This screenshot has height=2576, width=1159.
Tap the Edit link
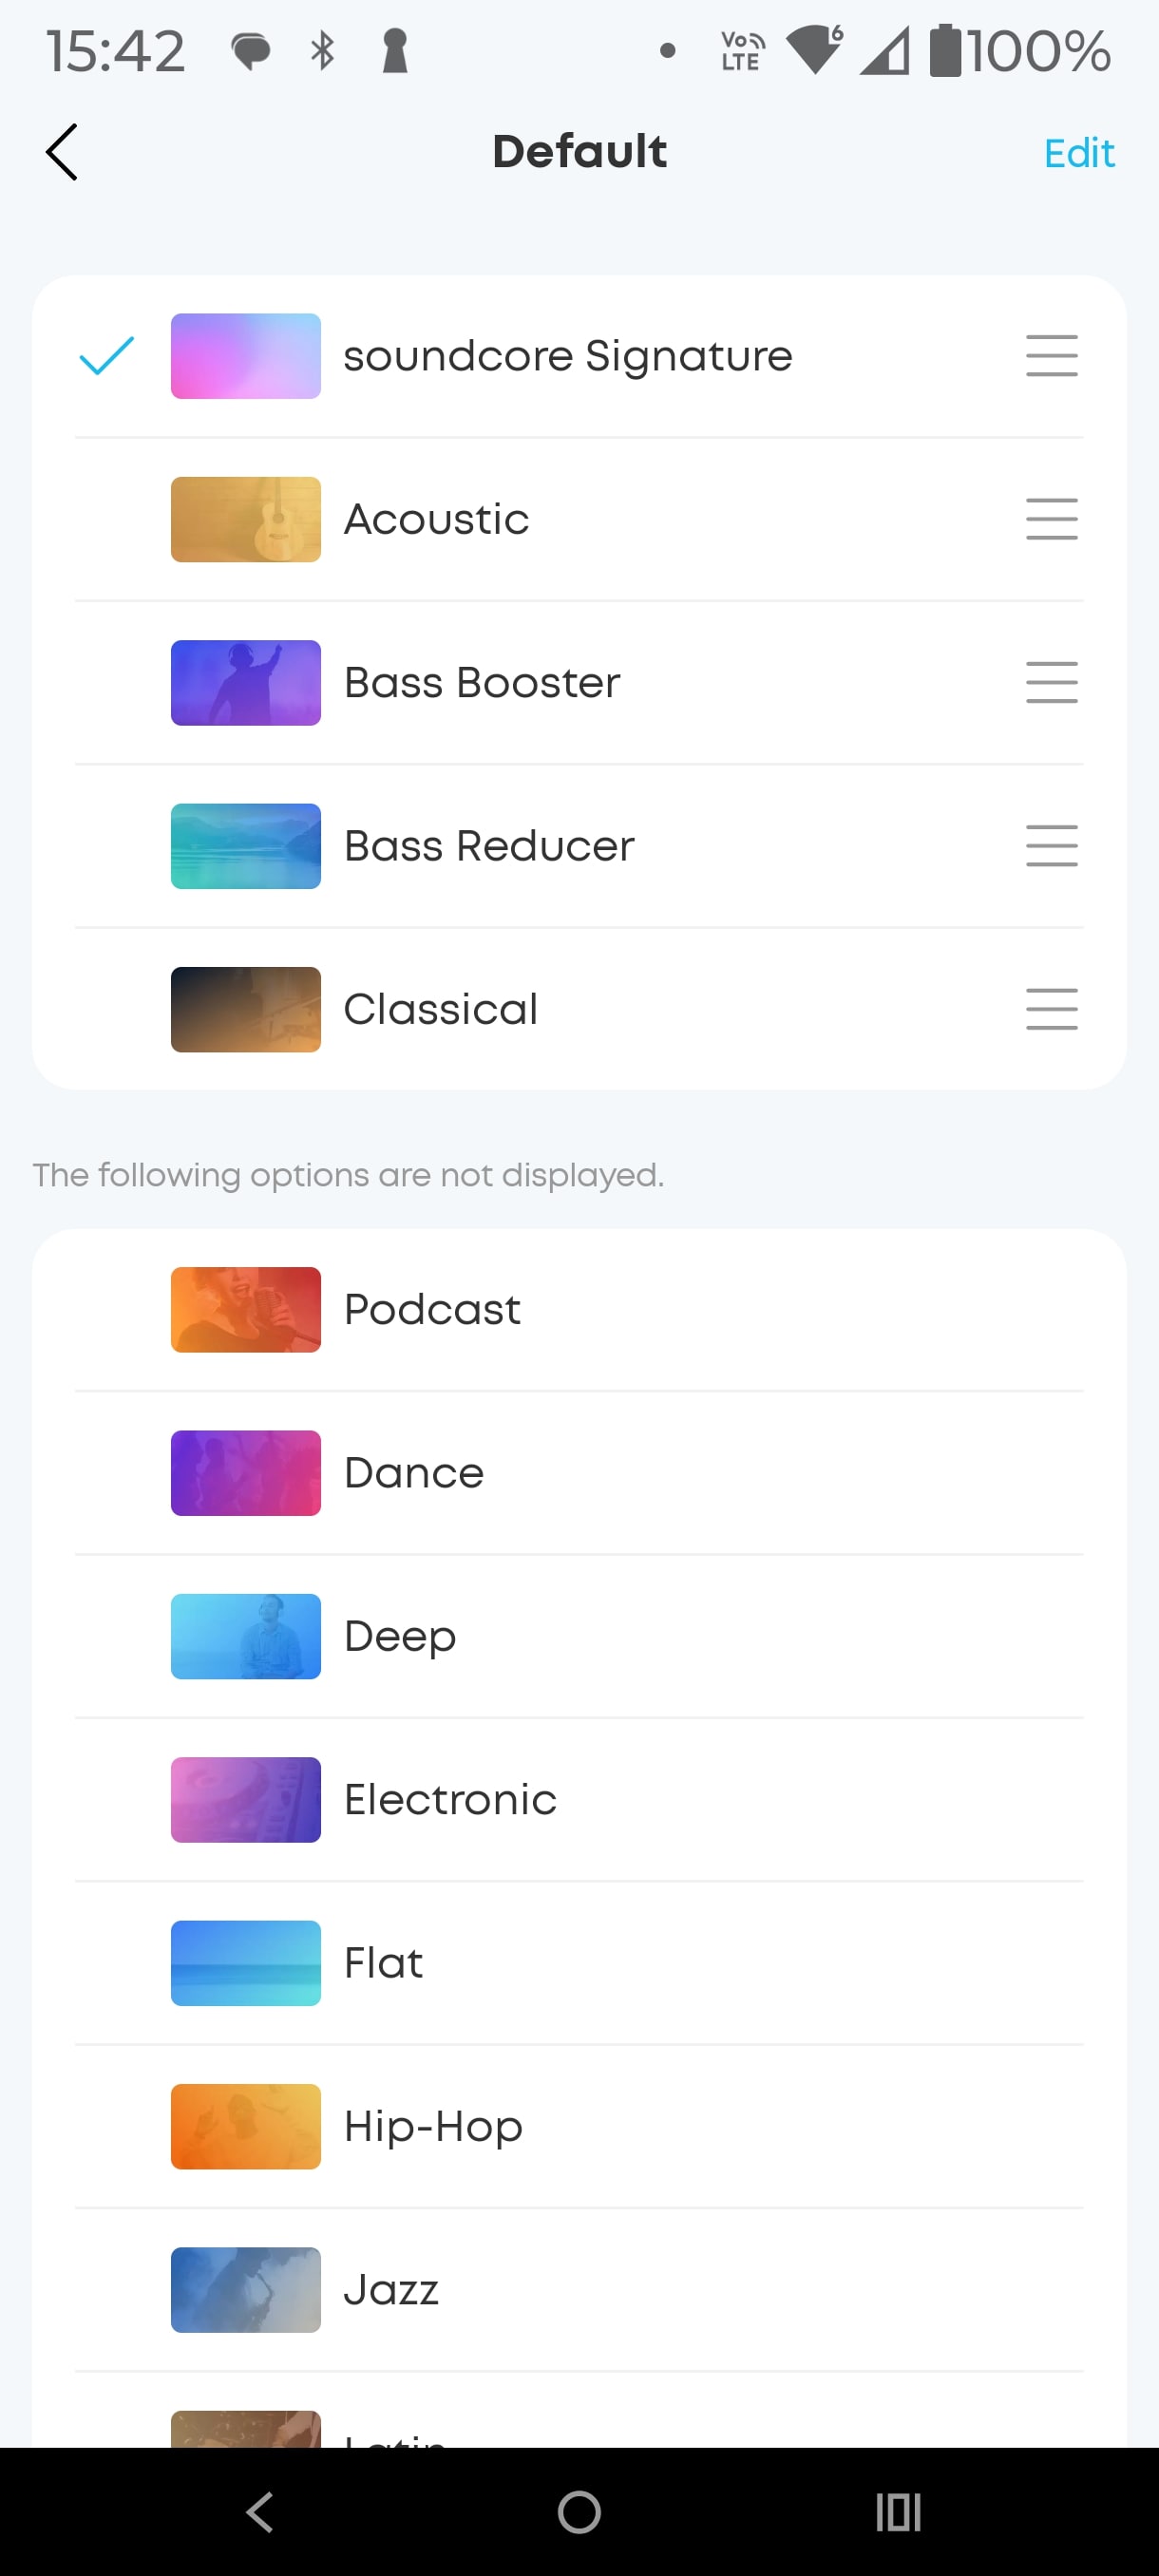coord(1078,153)
